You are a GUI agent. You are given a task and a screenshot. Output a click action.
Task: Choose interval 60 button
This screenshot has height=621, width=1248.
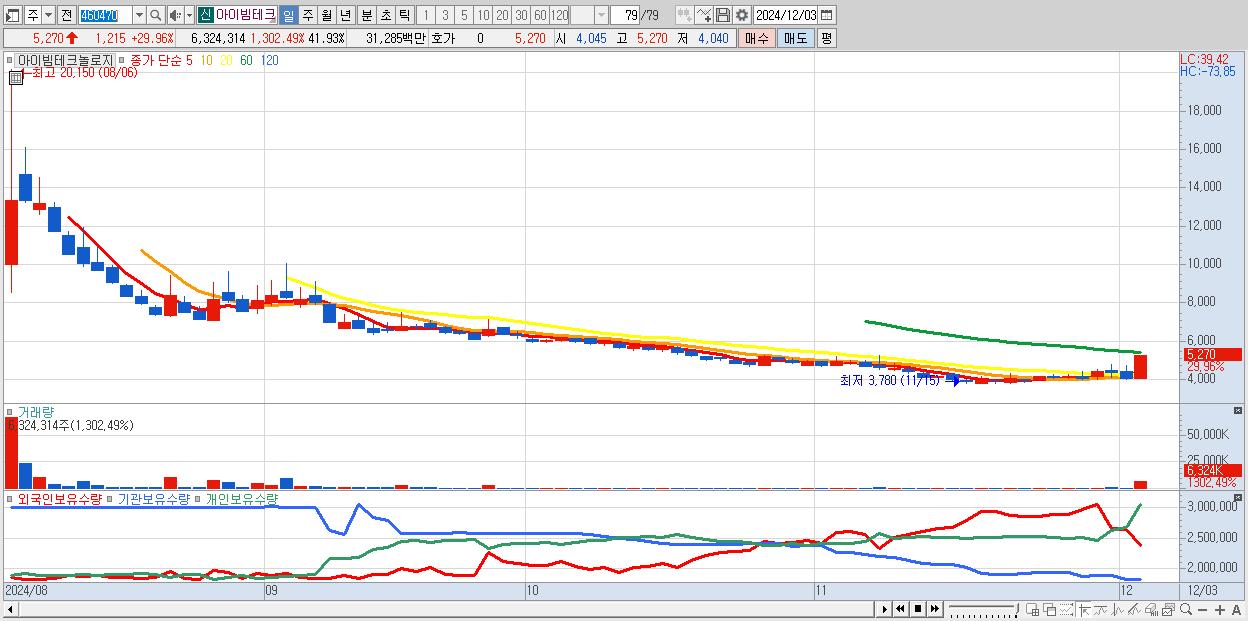click(x=540, y=16)
